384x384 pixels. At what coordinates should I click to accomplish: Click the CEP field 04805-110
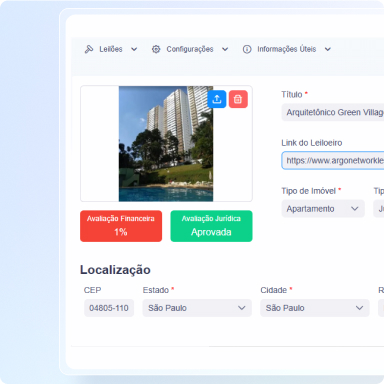[x=109, y=308]
